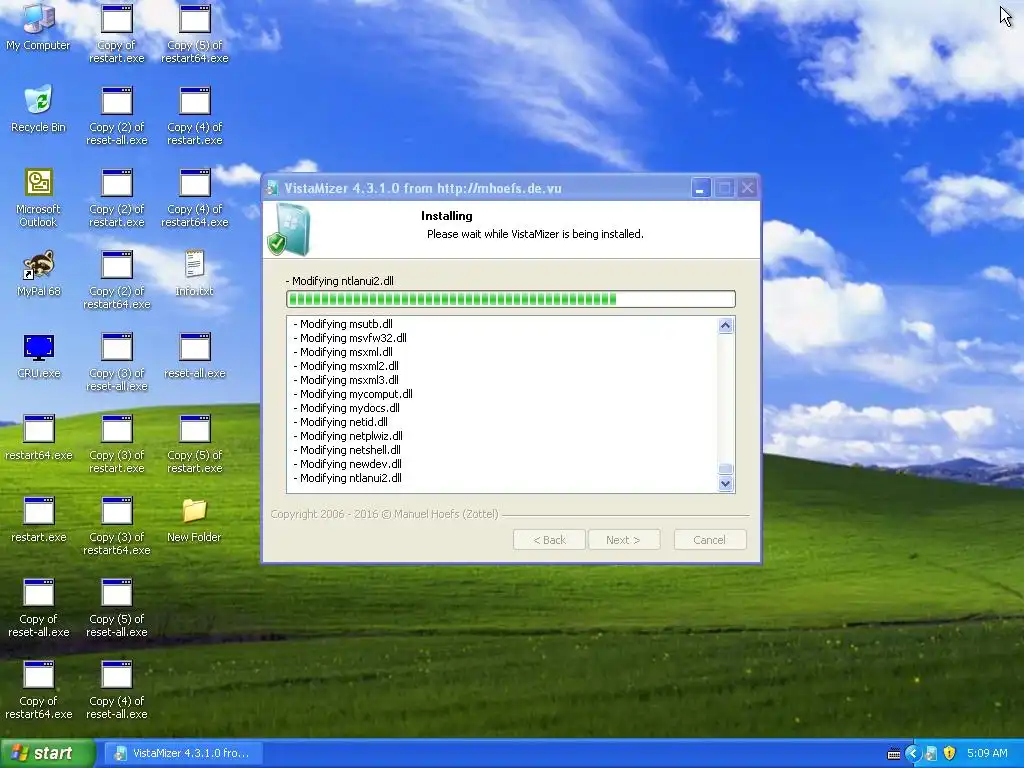Select Copy (2) of restart.exe icon
This screenshot has width=1024, height=768.
[x=116, y=198]
